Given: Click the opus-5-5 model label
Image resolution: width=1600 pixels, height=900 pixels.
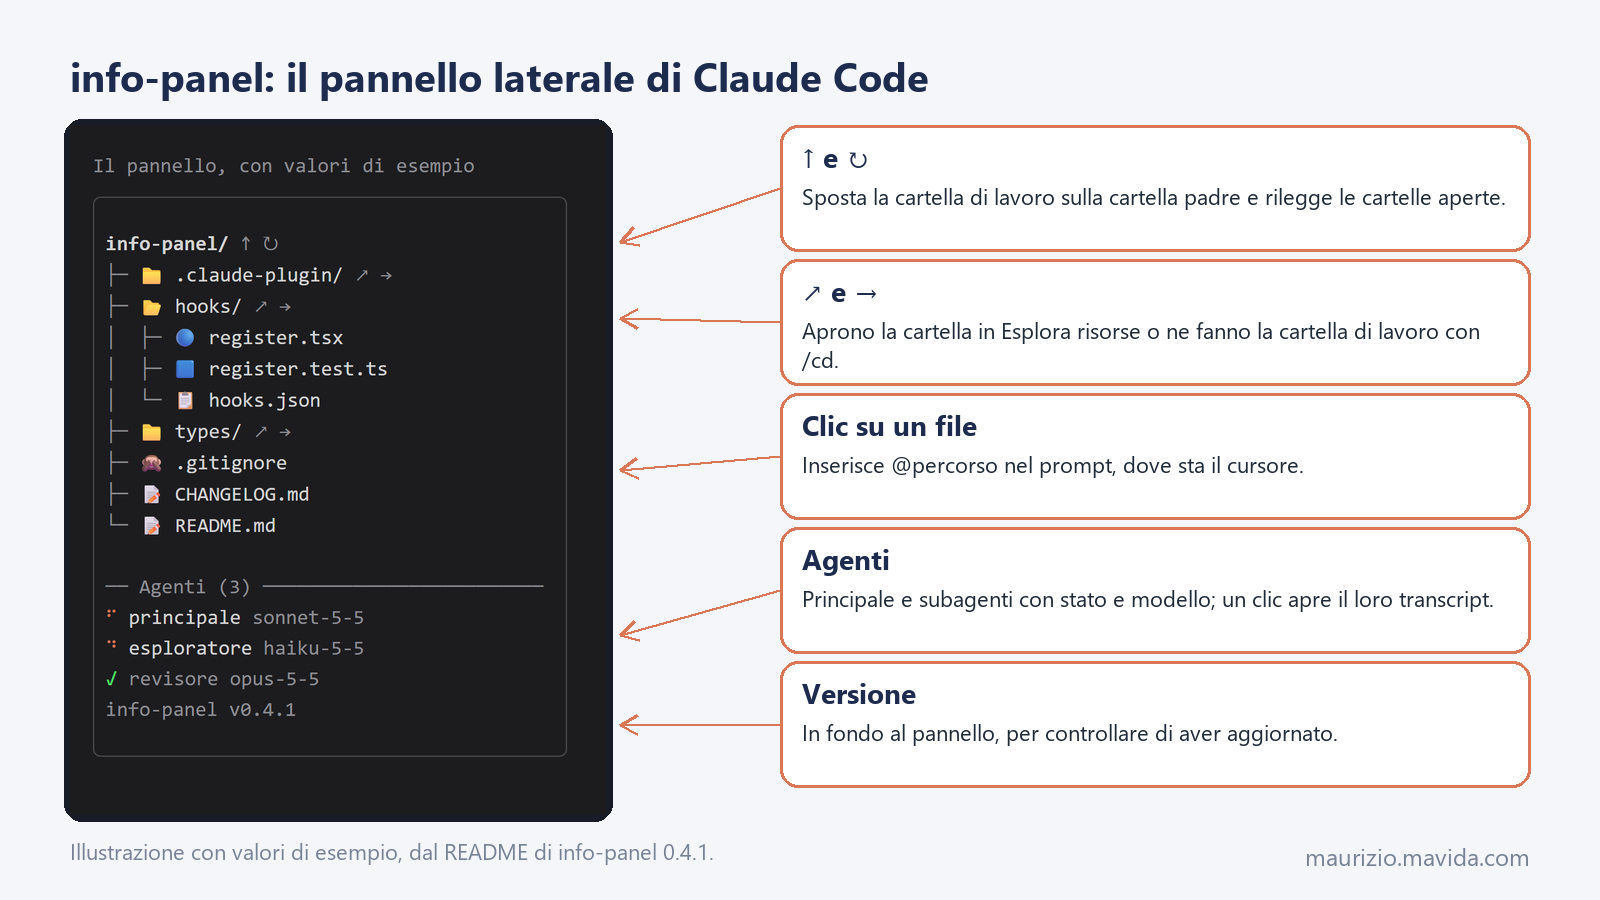Looking at the screenshot, I should (275, 678).
